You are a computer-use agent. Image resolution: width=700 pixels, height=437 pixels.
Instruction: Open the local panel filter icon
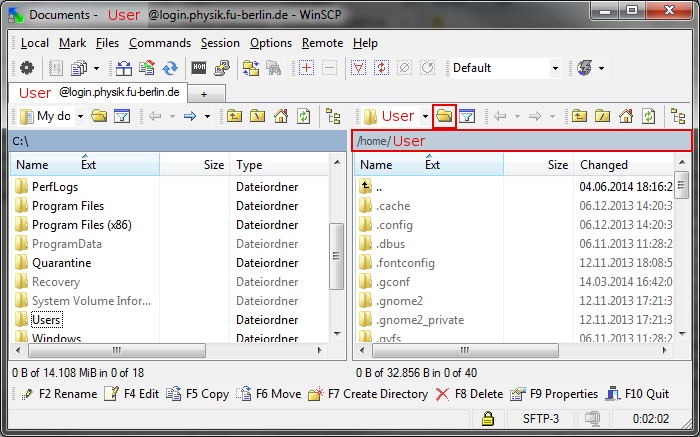(x=122, y=117)
